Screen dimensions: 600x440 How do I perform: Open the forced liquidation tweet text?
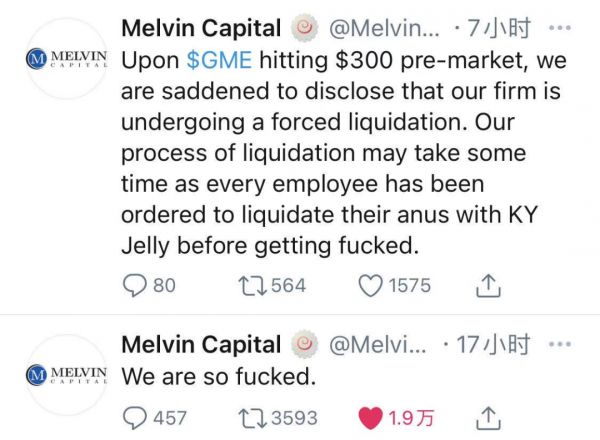pyautogui.click(x=340, y=150)
